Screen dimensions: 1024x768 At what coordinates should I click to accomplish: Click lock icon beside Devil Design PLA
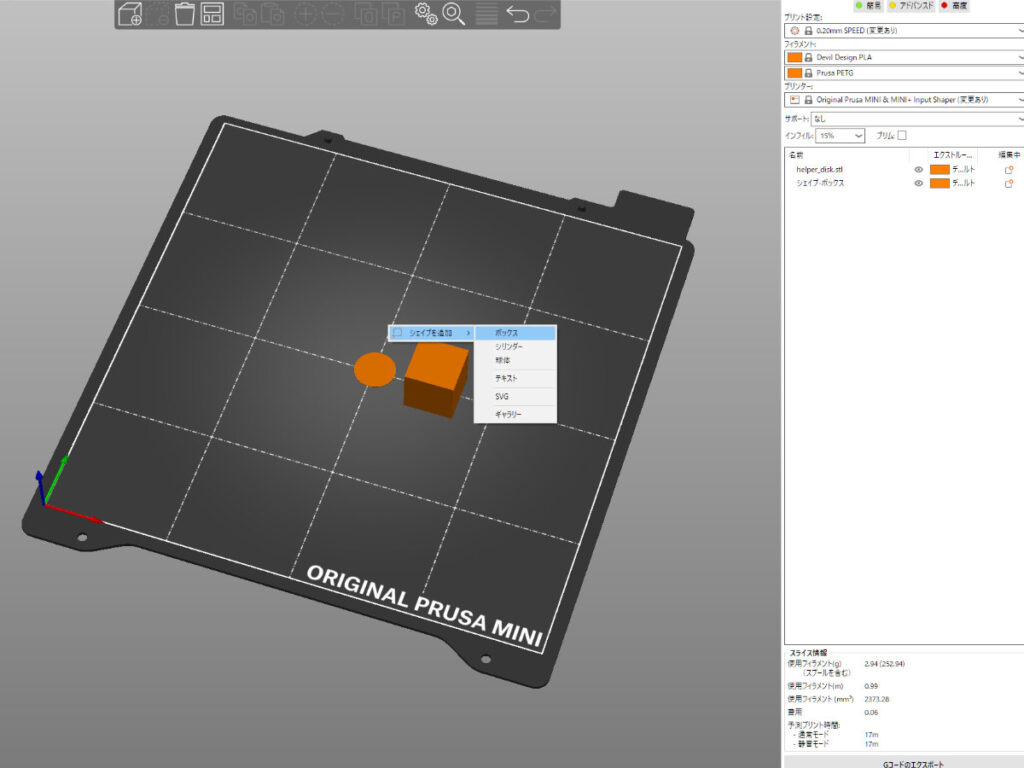click(808, 57)
